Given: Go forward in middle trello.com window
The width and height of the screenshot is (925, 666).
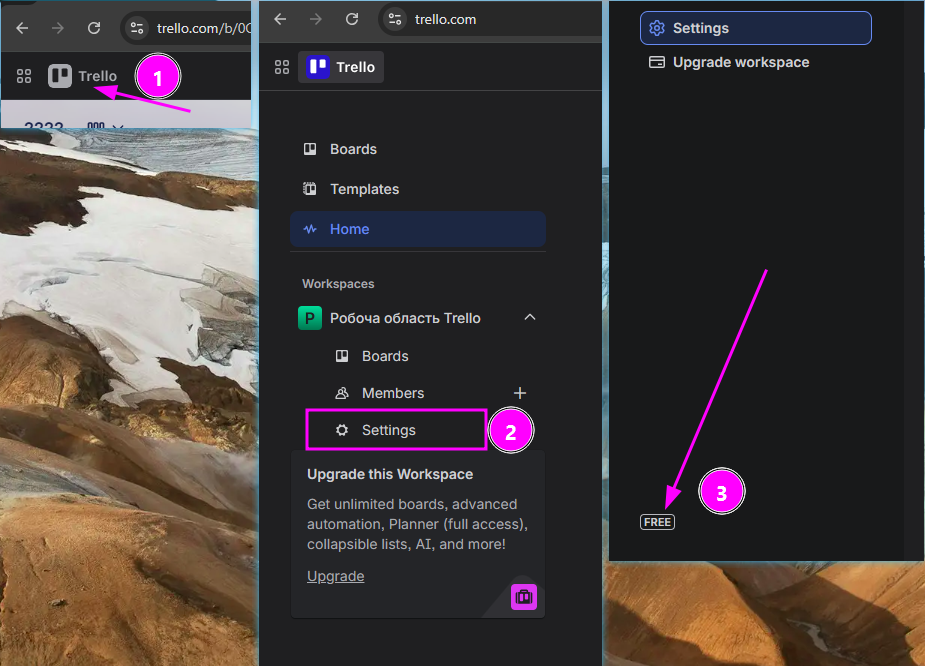Looking at the screenshot, I should [316, 19].
